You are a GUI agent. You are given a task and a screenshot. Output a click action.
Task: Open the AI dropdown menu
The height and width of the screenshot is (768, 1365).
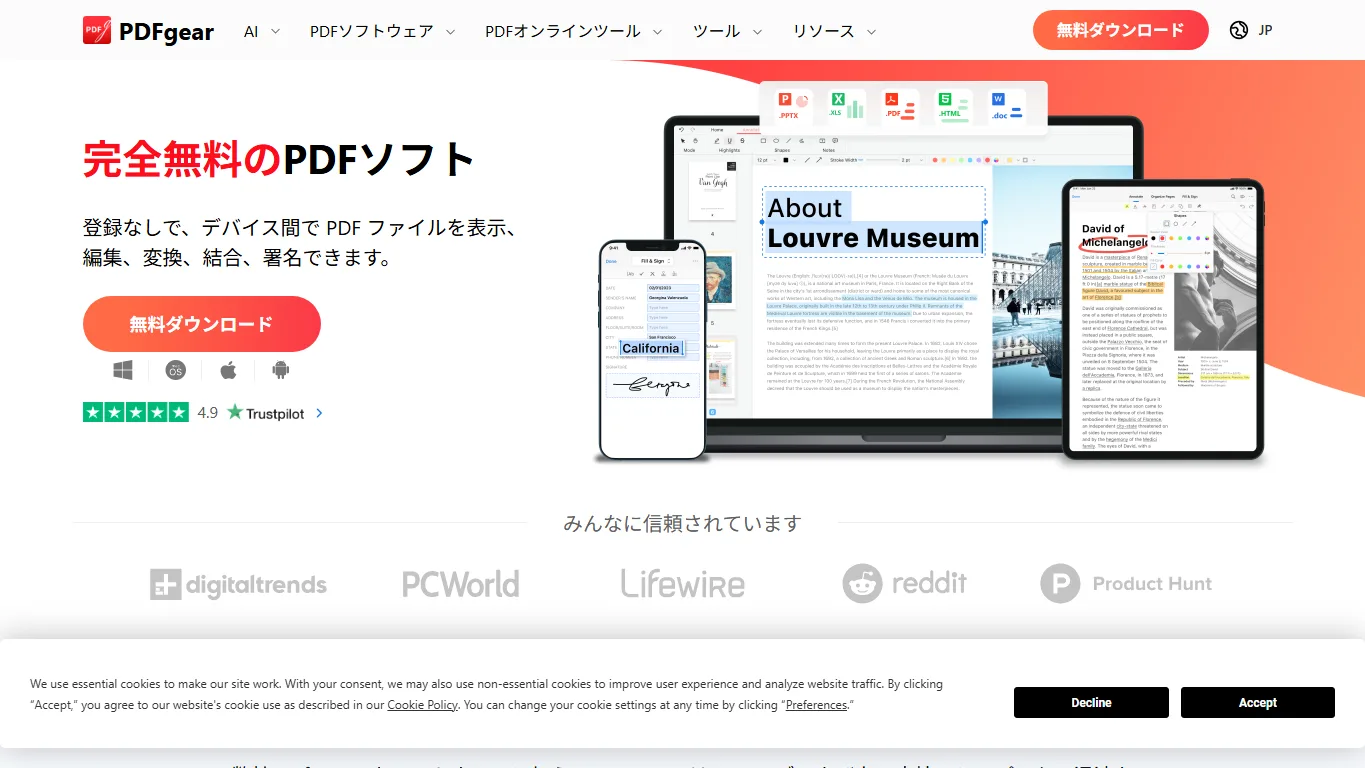tap(261, 31)
